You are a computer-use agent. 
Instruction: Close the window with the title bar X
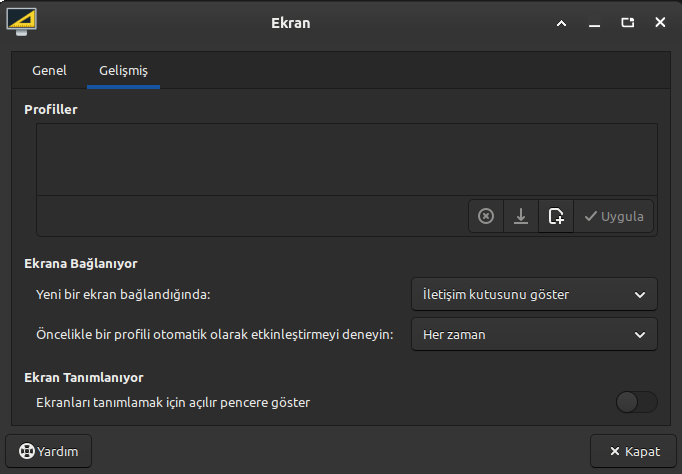click(x=660, y=22)
